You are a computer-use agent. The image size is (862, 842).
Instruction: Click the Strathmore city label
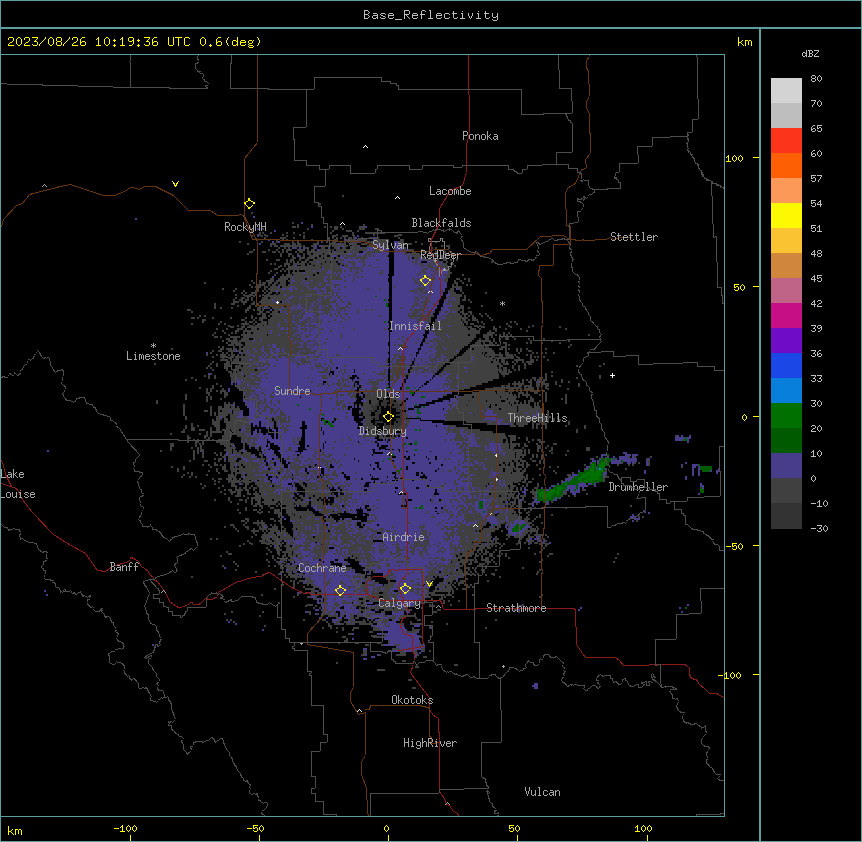pyautogui.click(x=516, y=608)
